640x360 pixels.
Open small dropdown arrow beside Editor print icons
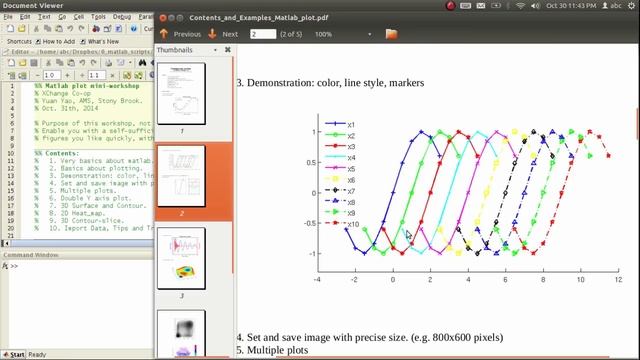click(x=130, y=63)
